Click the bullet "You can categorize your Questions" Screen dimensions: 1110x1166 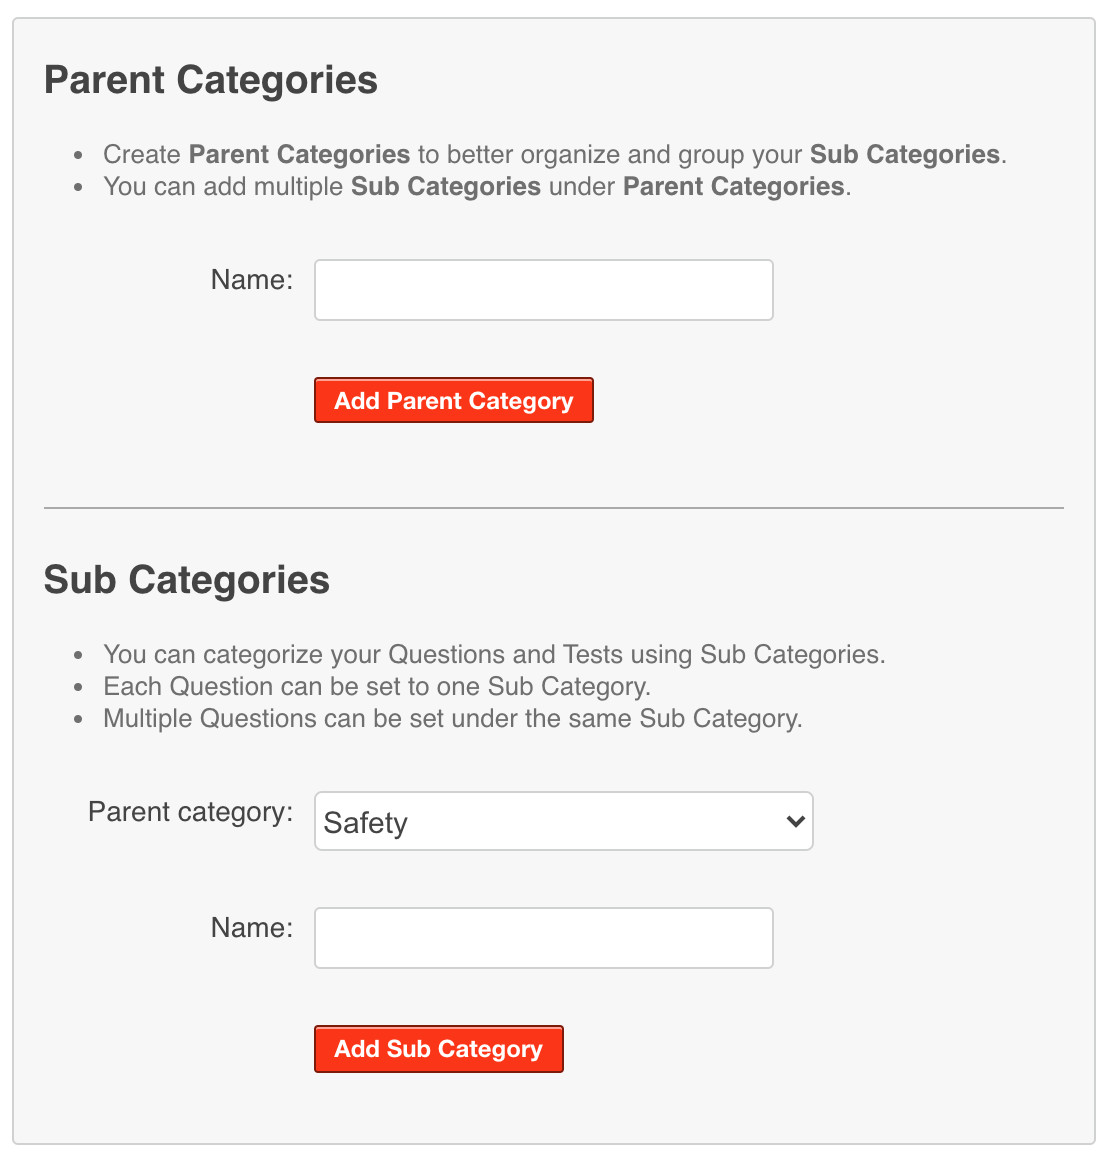[494, 655]
